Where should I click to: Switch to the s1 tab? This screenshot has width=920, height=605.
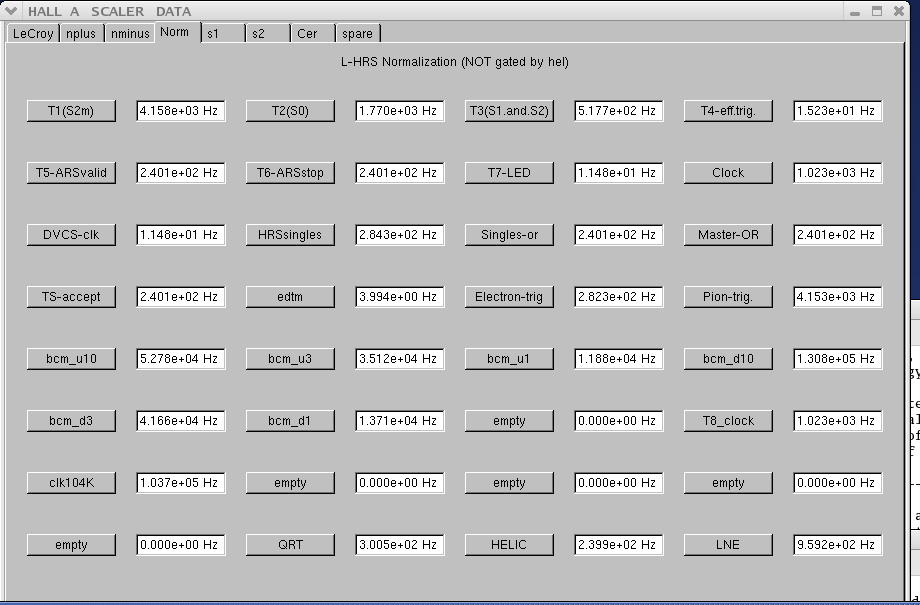(223, 33)
